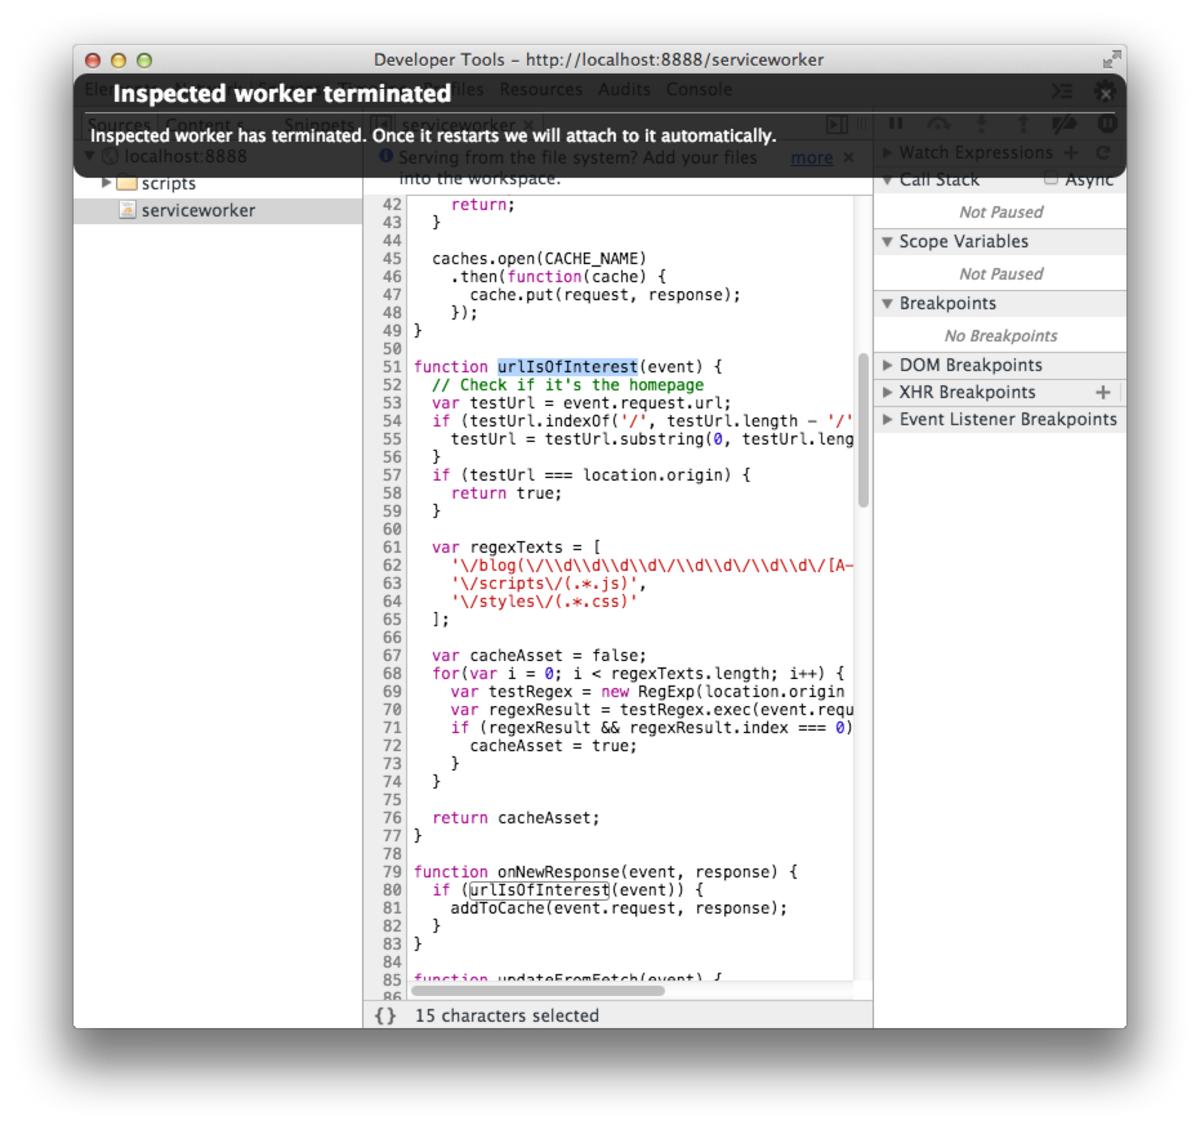Image resolution: width=1200 pixels, height=1130 pixels.
Task: Click the fullscreen arrows in title bar
Action: tap(1111, 60)
